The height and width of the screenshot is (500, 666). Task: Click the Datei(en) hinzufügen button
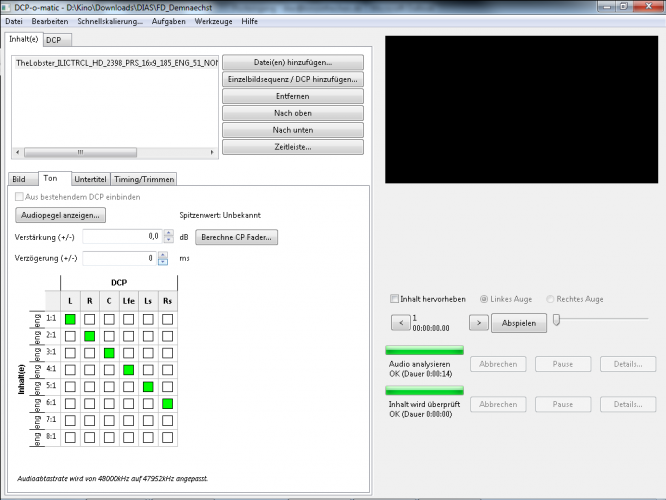[292, 62]
